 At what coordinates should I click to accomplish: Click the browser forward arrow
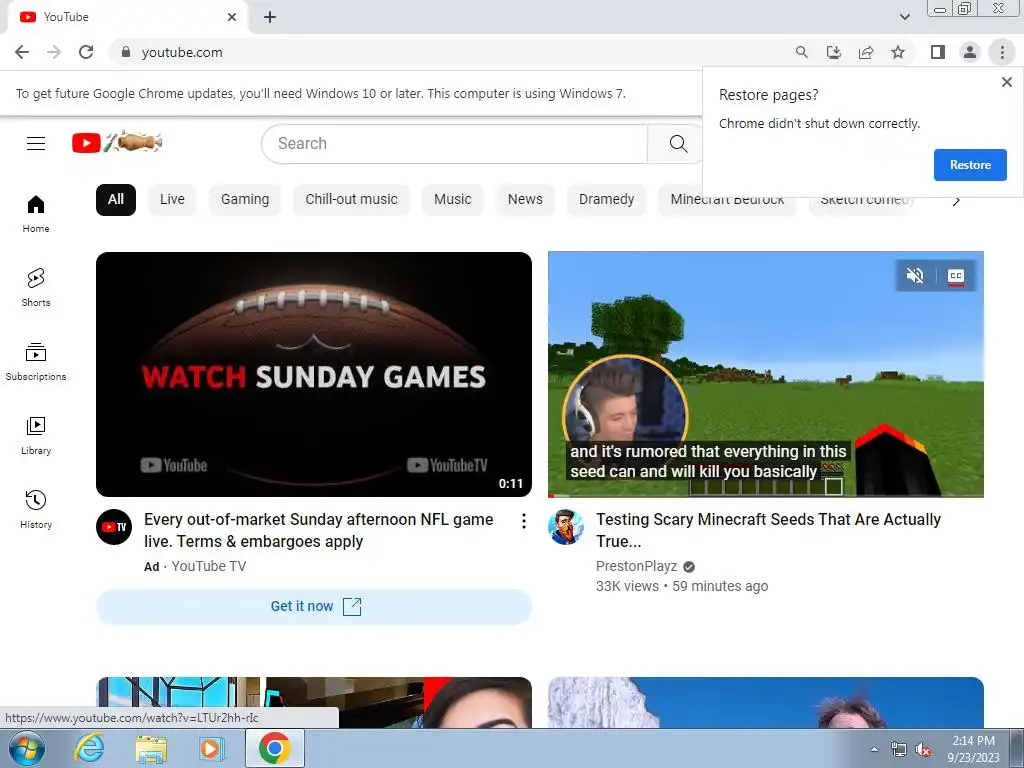54,52
